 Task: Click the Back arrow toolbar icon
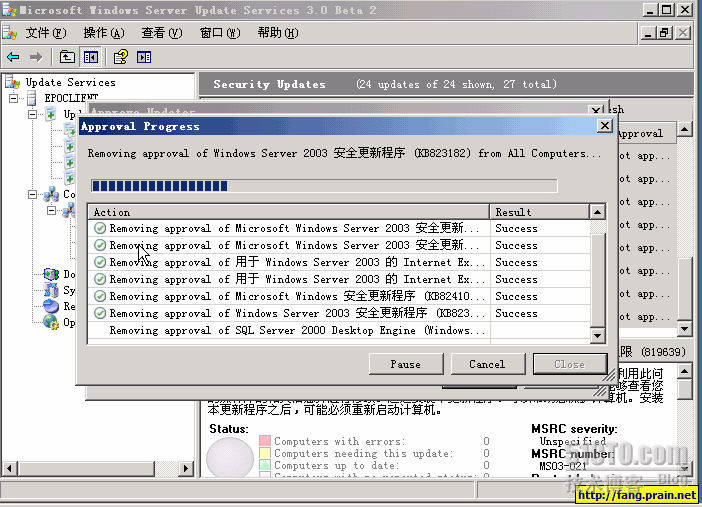pos(13,57)
